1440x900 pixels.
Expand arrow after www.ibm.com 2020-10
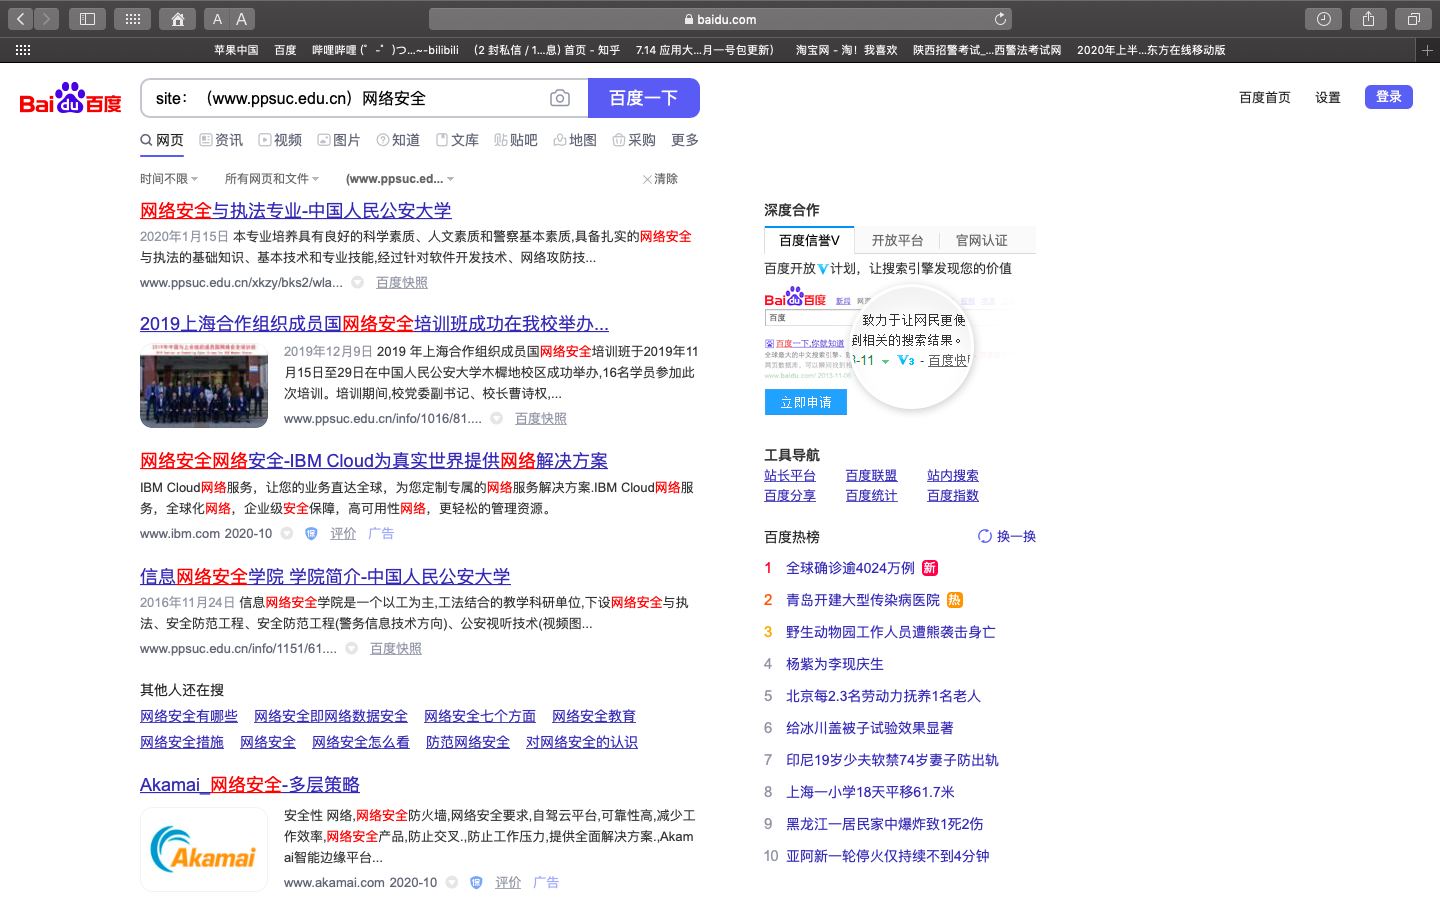[287, 534]
